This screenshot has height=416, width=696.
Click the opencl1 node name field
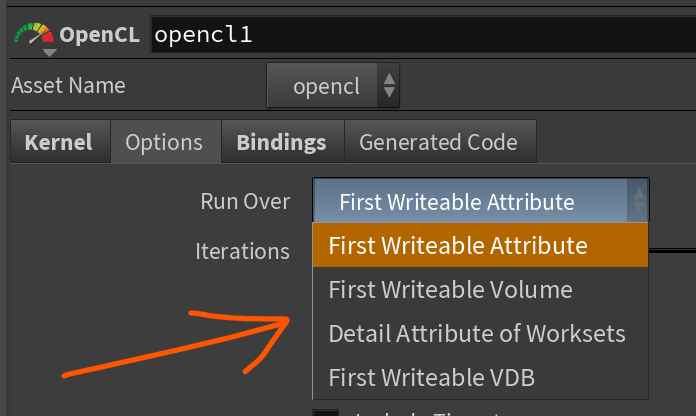click(x=420, y=35)
